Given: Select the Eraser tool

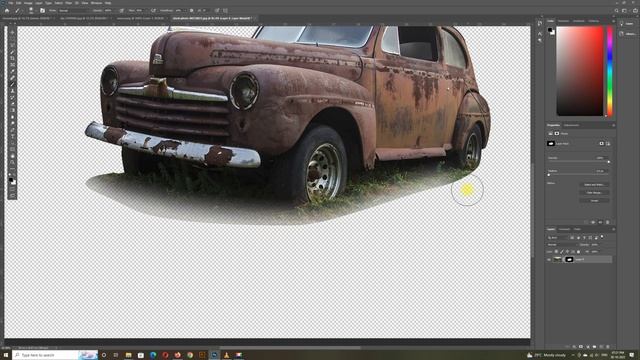Looking at the screenshot, I should [12, 104].
